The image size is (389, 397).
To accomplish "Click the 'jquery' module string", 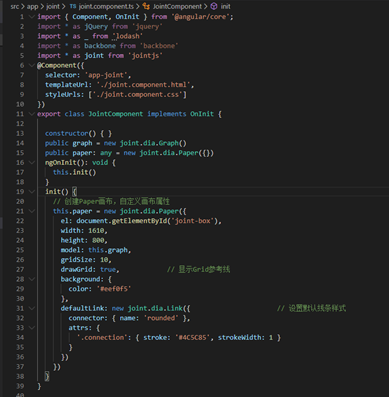I will [x=148, y=26].
